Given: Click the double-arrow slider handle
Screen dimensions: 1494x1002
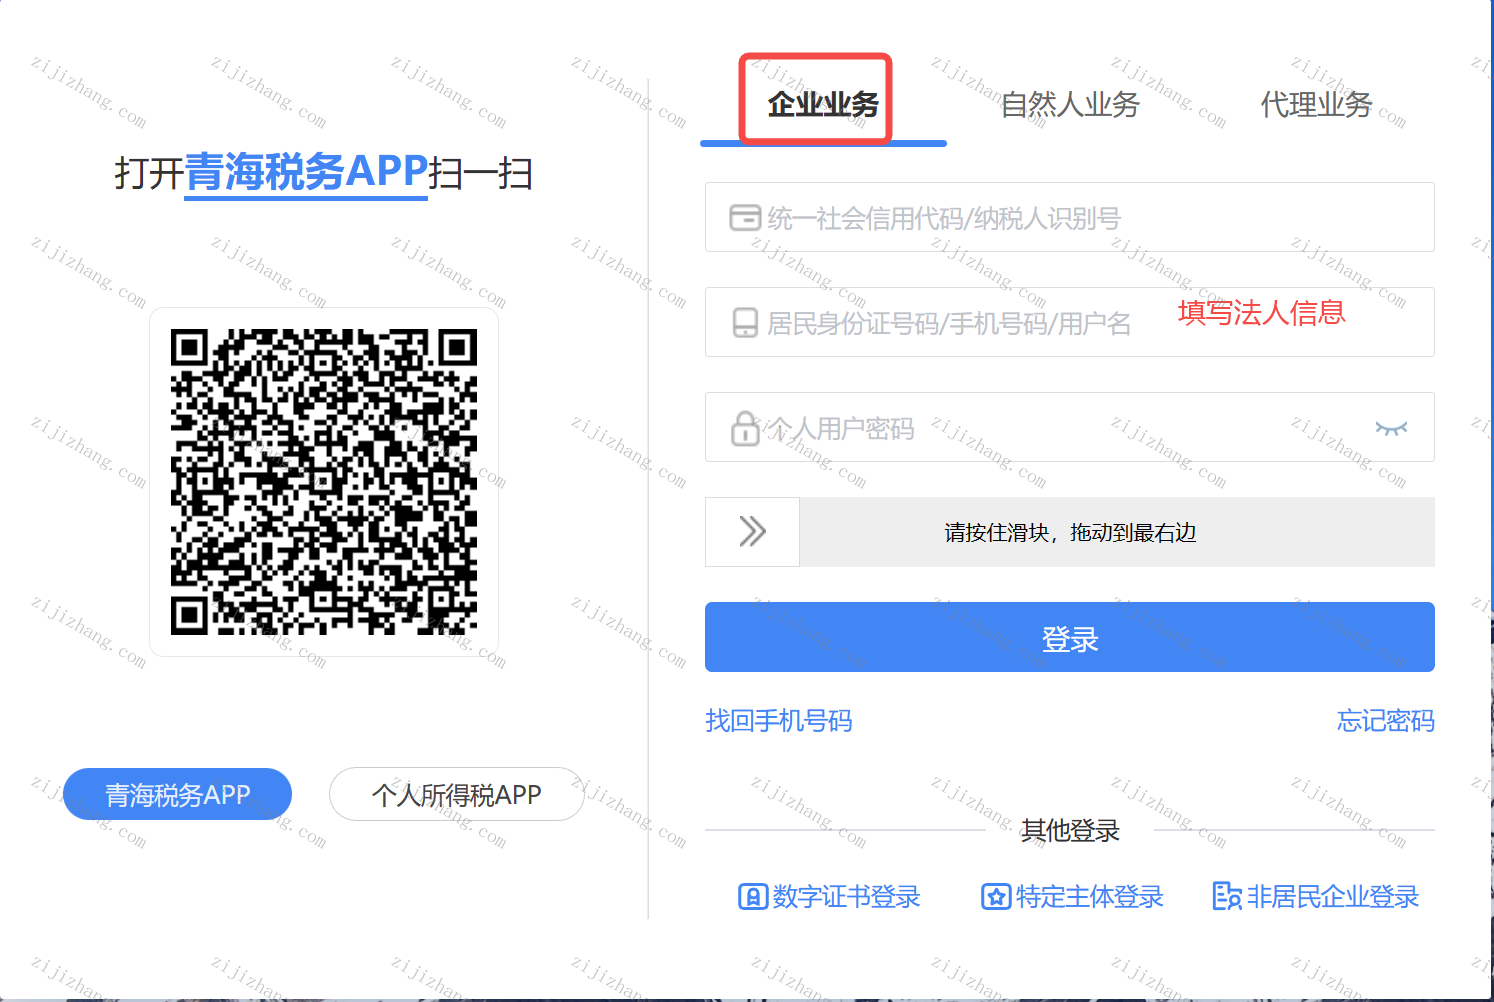Looking at the screenshot, I should [752, 532].
